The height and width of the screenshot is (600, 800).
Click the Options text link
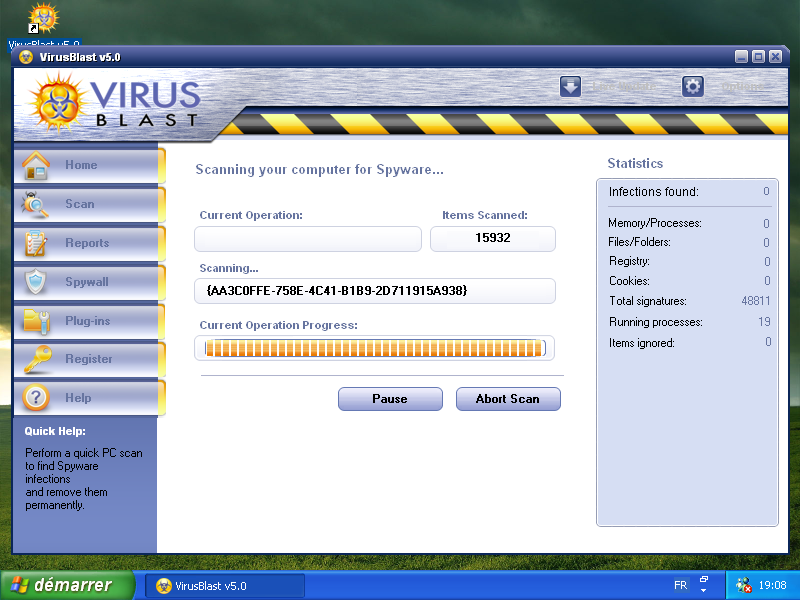tap(742, 86)
